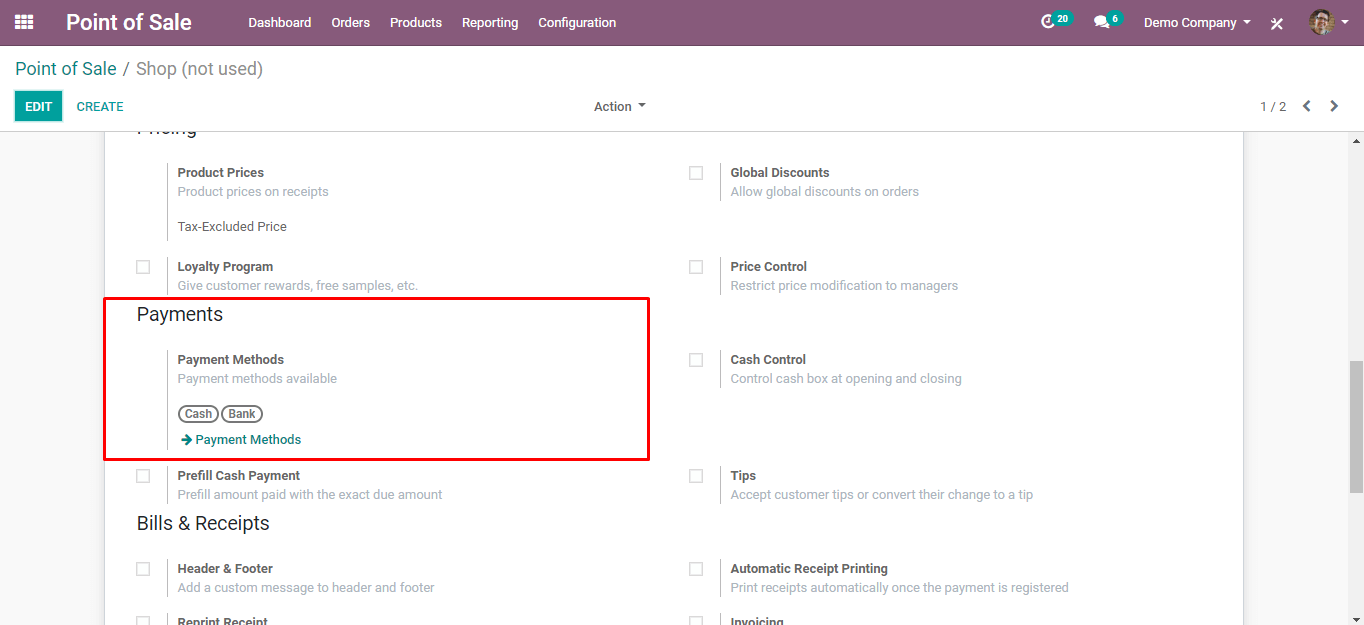Click the Payments section heading

[x=180, y=314]
